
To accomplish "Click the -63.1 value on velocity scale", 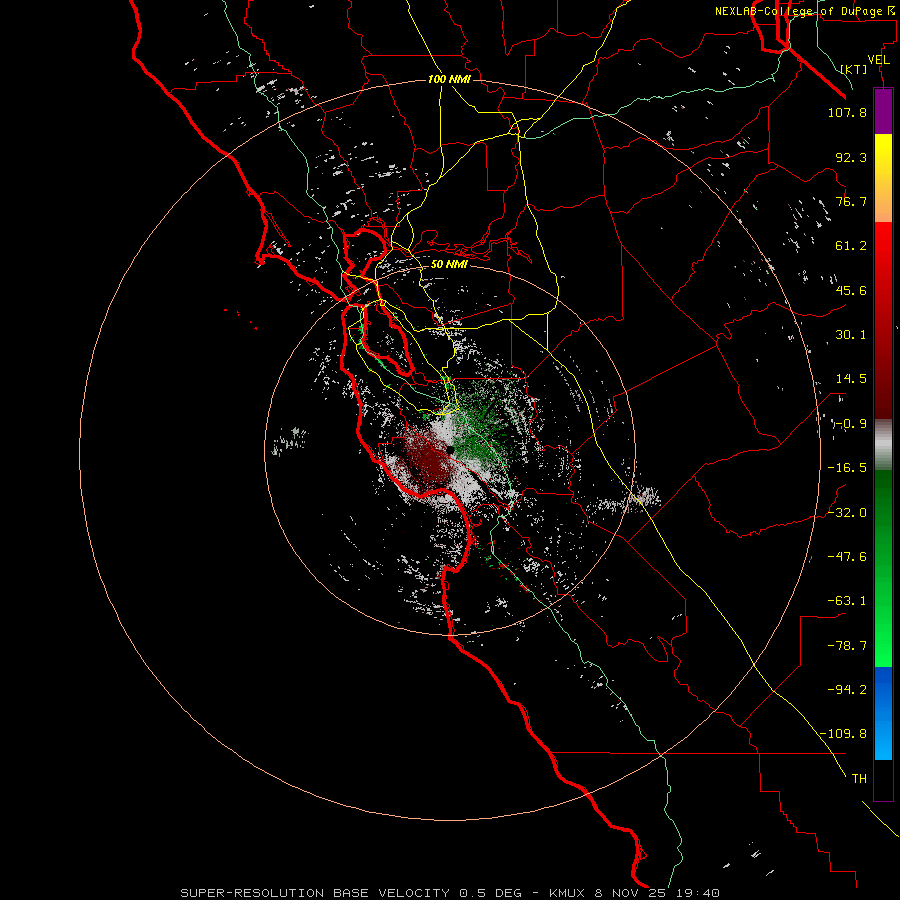I will 847,601.
